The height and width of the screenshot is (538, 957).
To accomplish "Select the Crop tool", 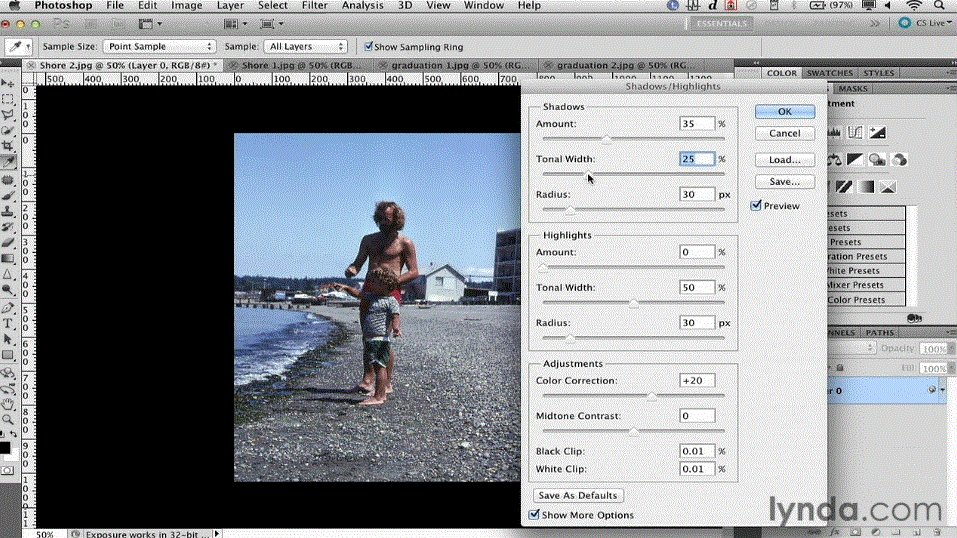I will 8,147.
